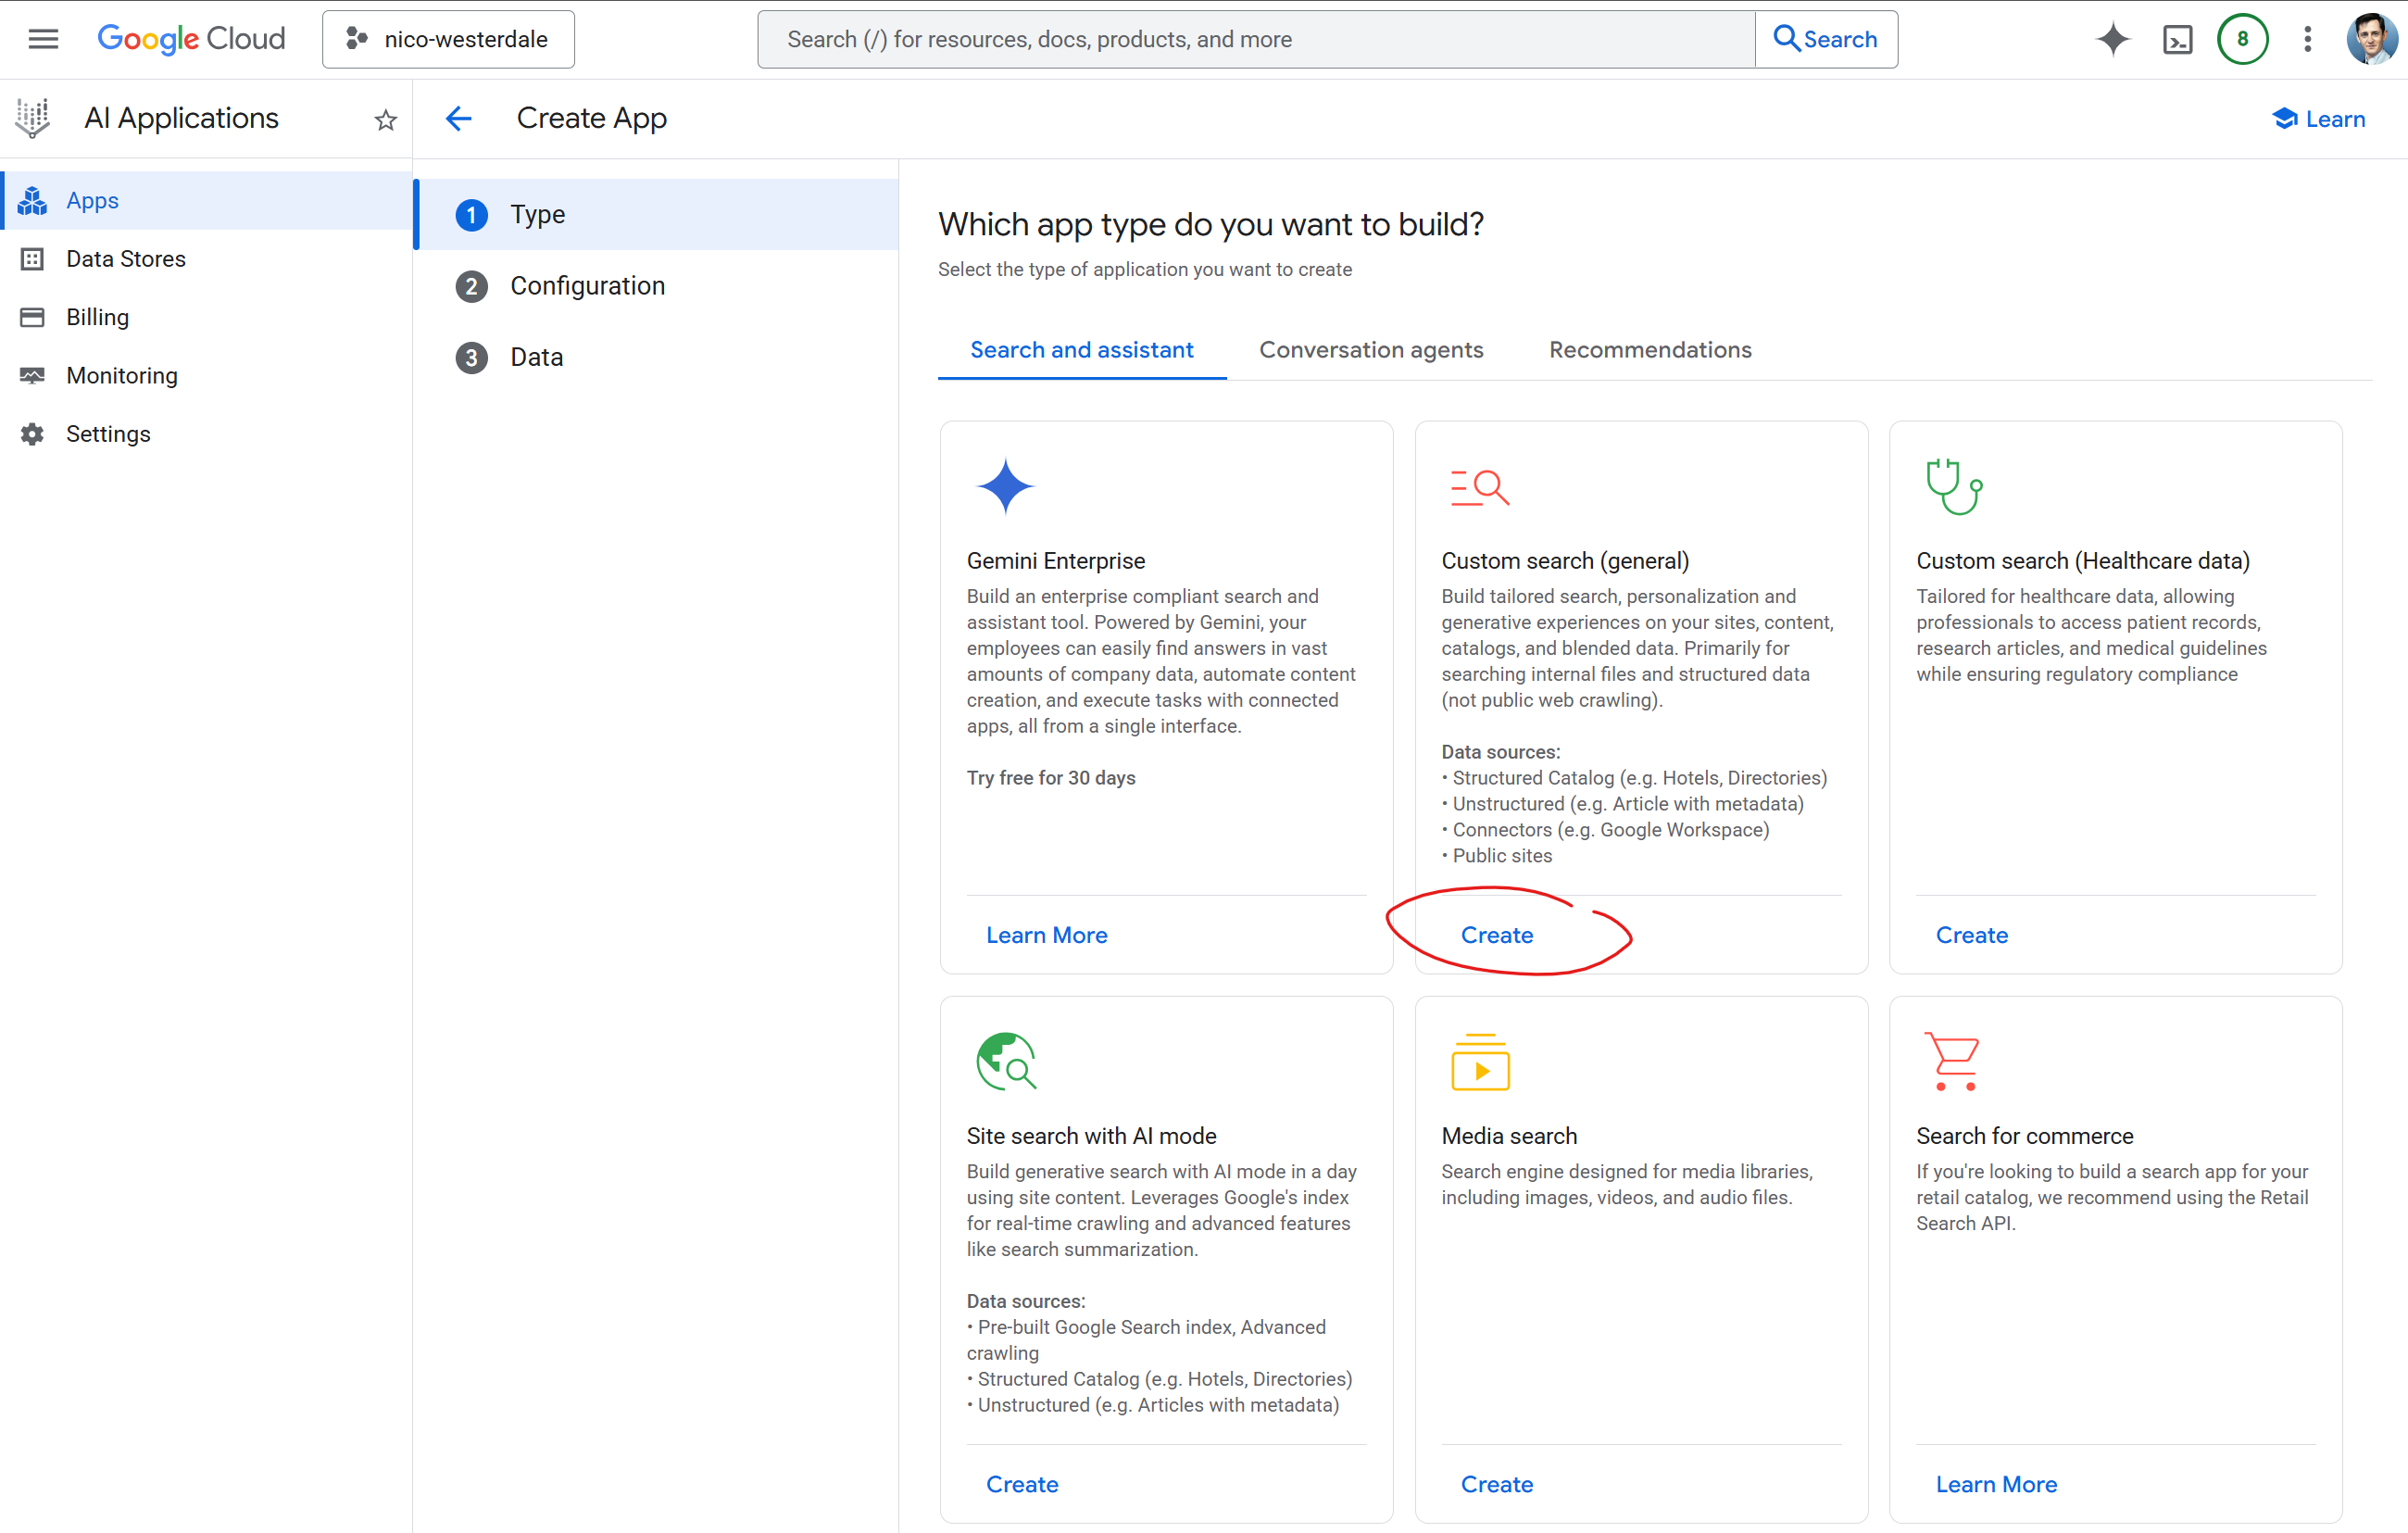Open Settings from the sidebar
The image size is (2408, 1533).
[x=109, y=433]
